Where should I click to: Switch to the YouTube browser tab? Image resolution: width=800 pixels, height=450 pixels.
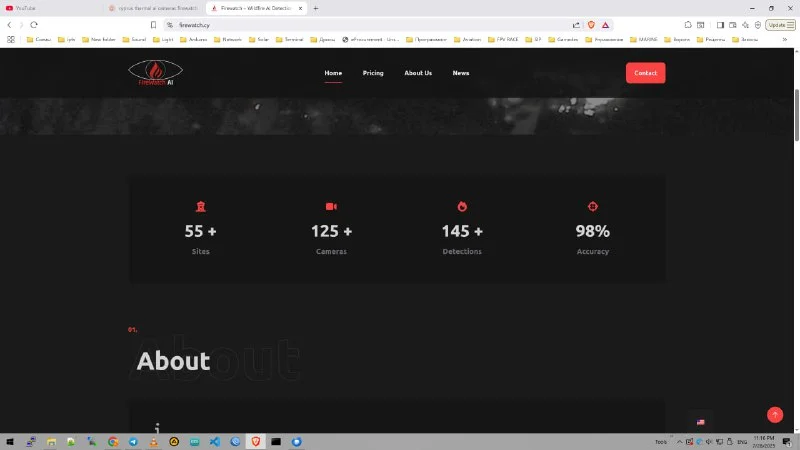click(50, 7)
